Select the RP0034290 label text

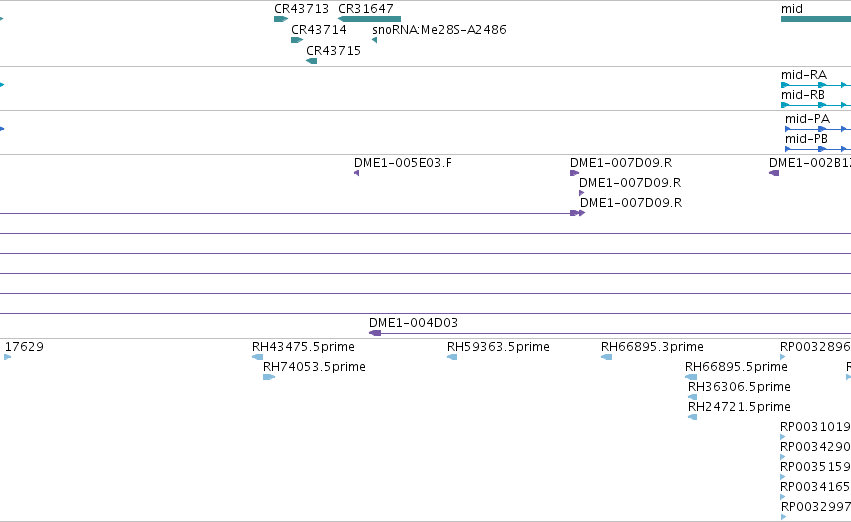tap(815, 447)
